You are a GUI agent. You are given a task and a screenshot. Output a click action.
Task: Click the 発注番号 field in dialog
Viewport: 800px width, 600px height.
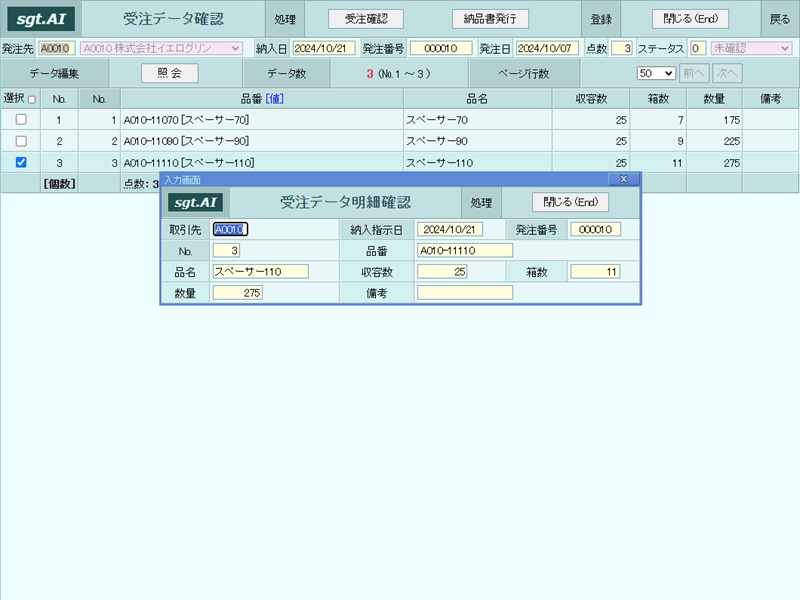point(595,230)
